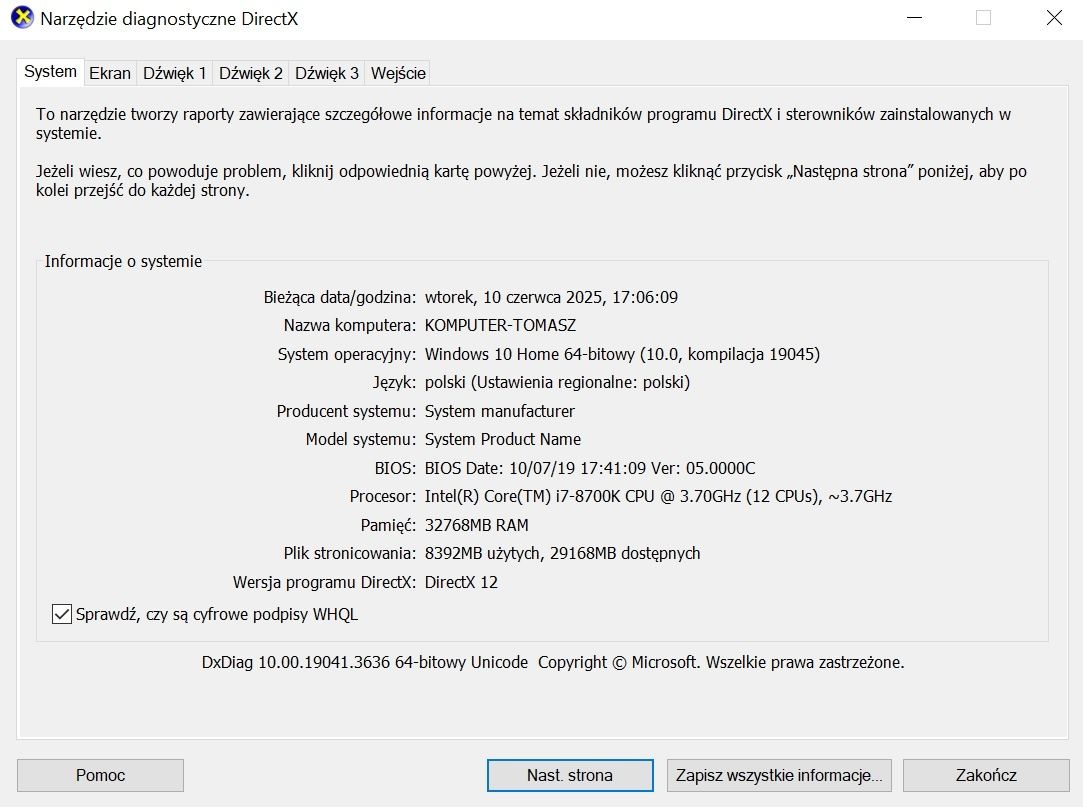The width and height of the screenshot is (1083, 807).
Task: Toggle the WHQL digital signatures checkbox
Action: (x=61, y=614)
